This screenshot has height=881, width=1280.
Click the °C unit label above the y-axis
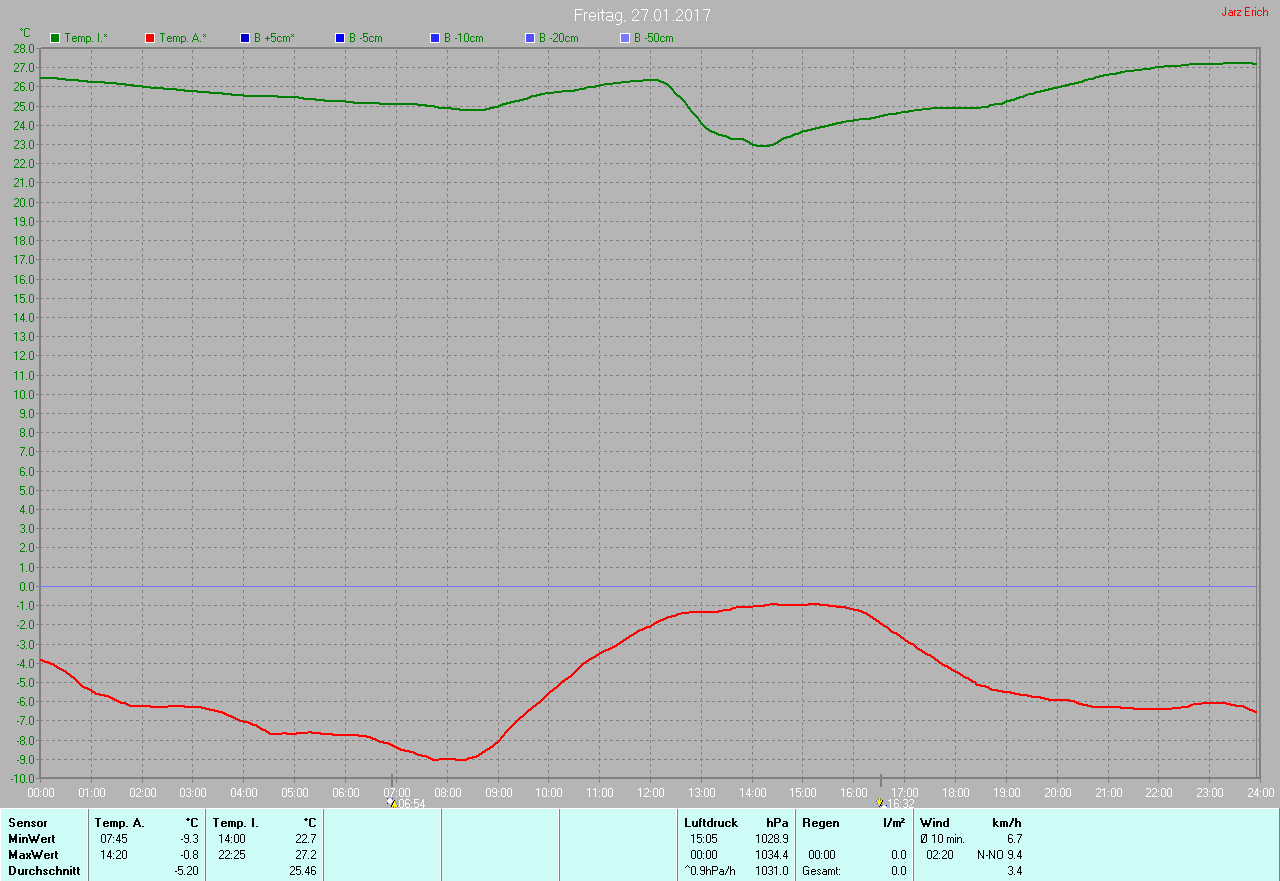[25, 33]
